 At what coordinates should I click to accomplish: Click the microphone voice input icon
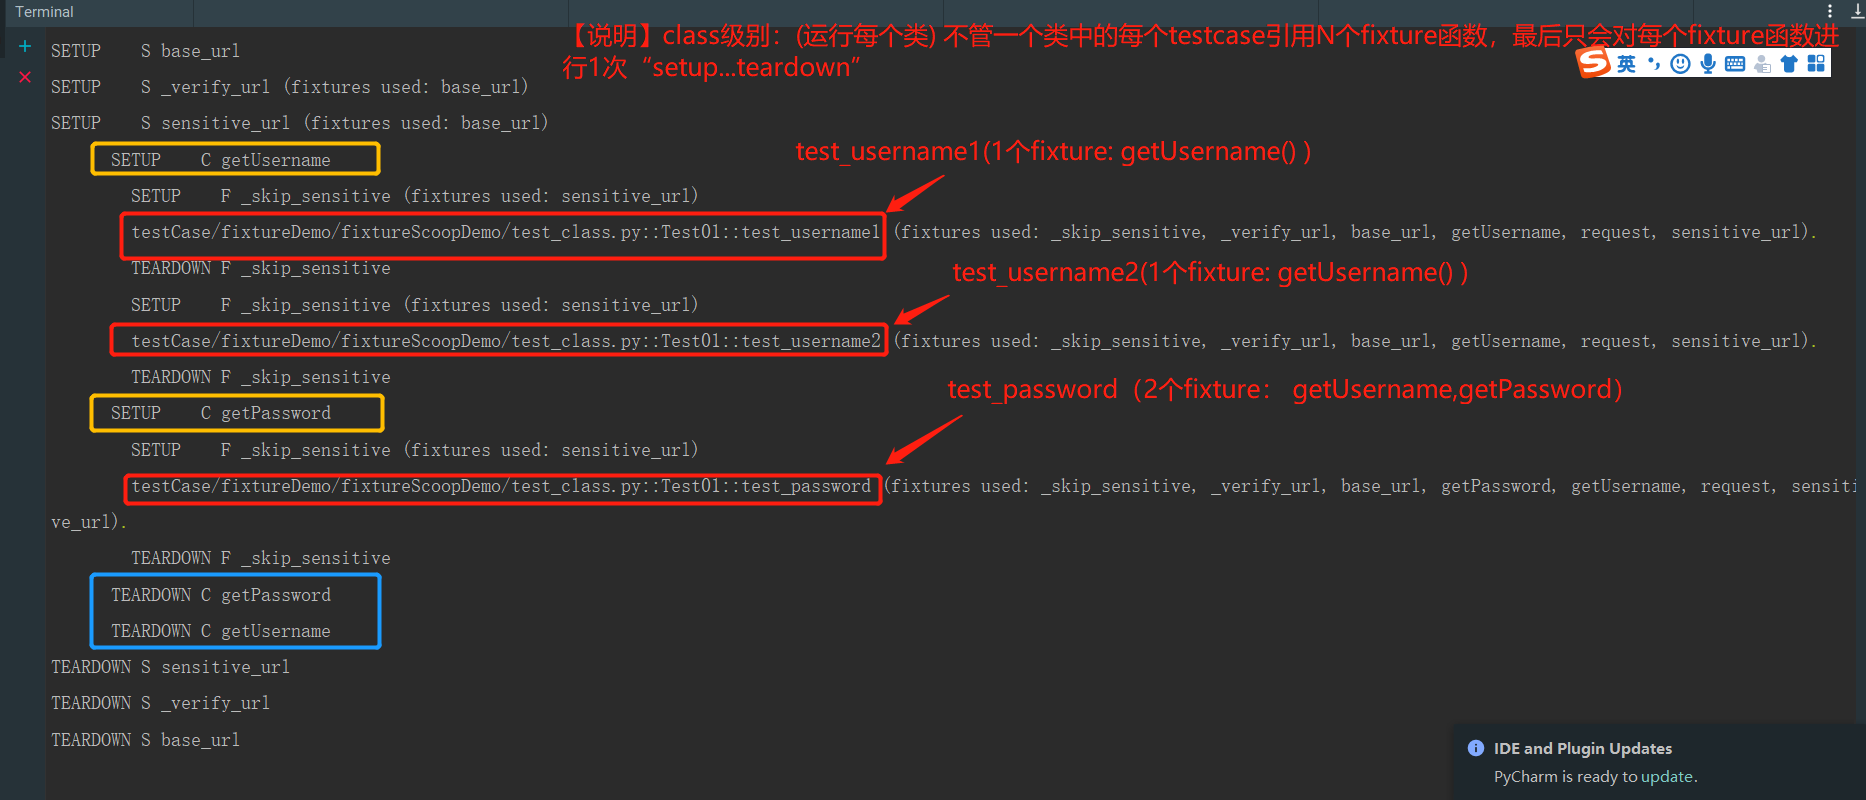click(x=1708, y=64)
